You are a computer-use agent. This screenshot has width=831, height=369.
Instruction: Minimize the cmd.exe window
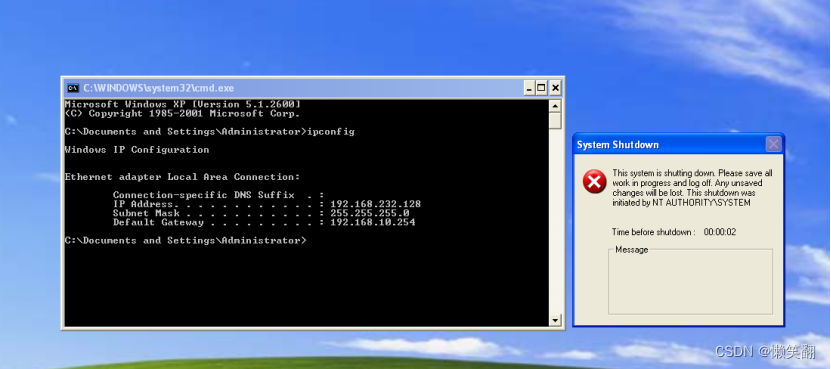point(529,88)
